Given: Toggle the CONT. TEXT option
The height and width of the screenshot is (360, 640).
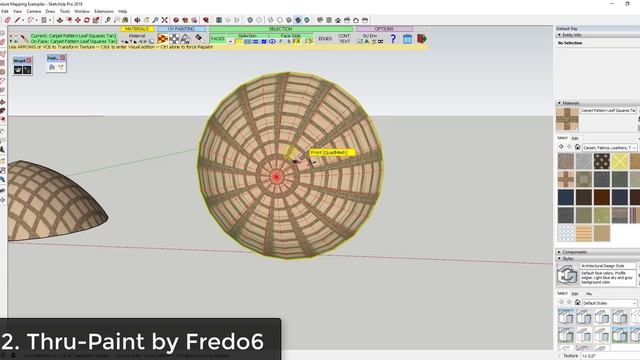Looking at the screenshot, I should [344, 39].
